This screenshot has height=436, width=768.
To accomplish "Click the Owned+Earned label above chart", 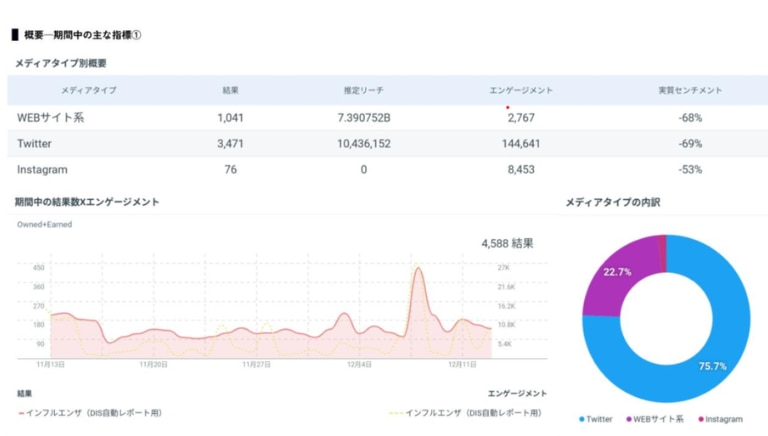I will click(x=44, y=225).
